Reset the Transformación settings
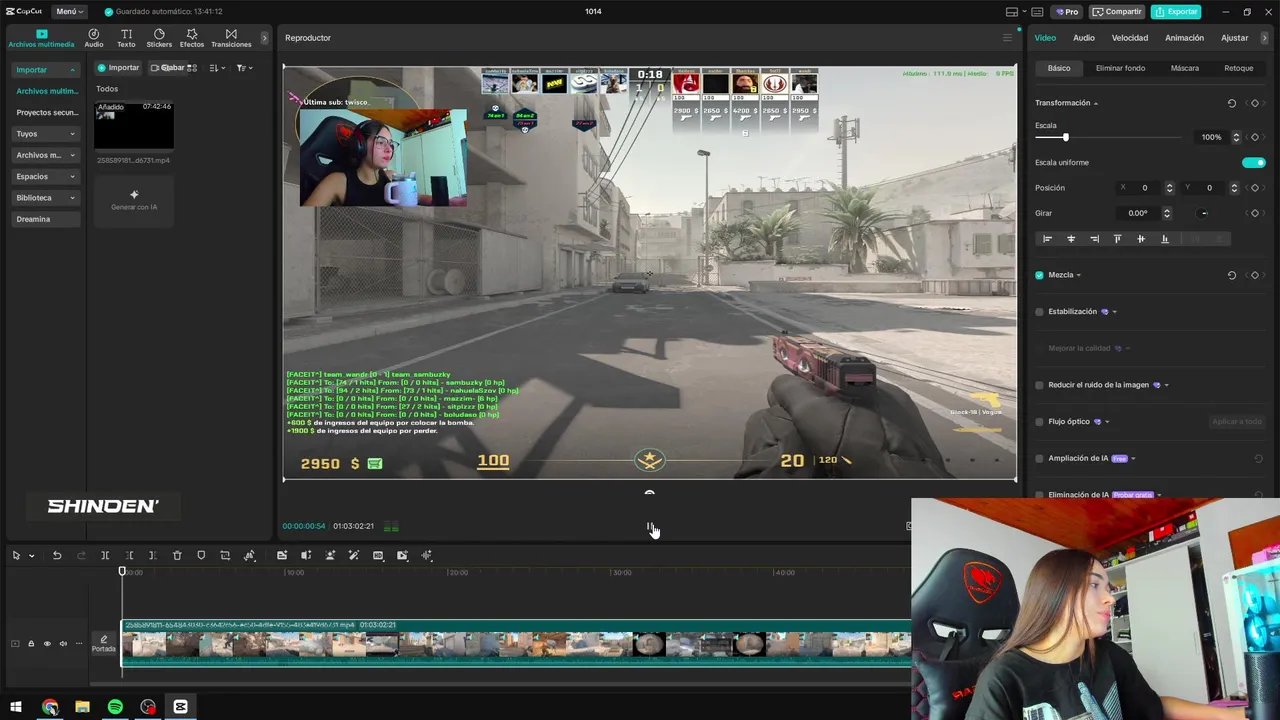Screen dimensions: 1280x720 (1231, 103)
